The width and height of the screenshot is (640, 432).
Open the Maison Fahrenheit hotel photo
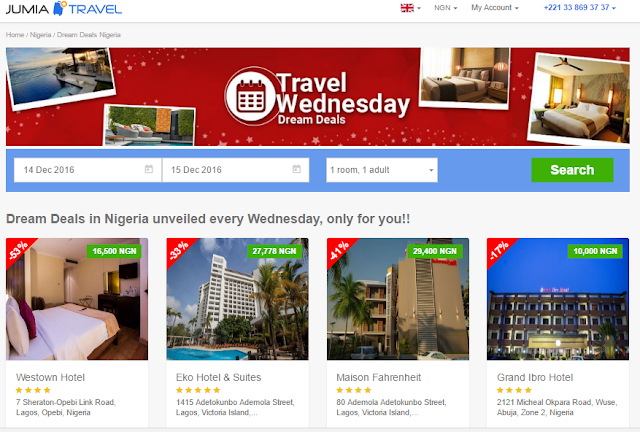(398, 299)
